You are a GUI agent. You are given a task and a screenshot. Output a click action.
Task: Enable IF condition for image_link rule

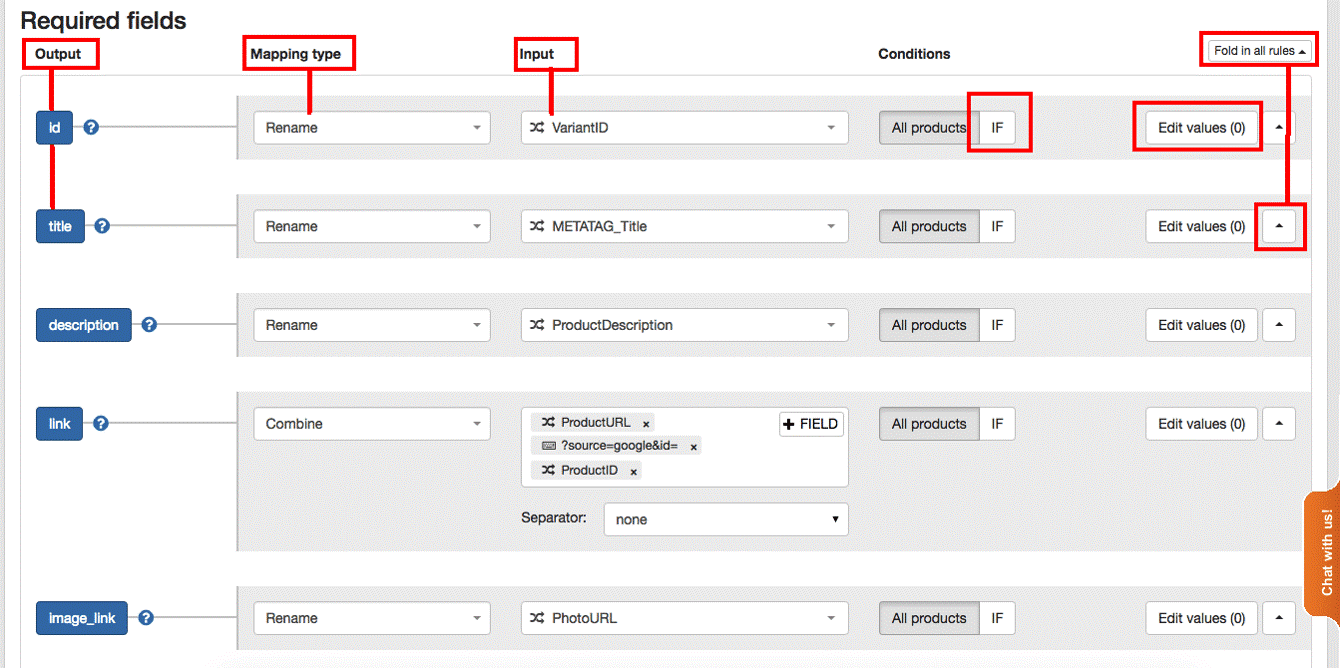point(997,618)
